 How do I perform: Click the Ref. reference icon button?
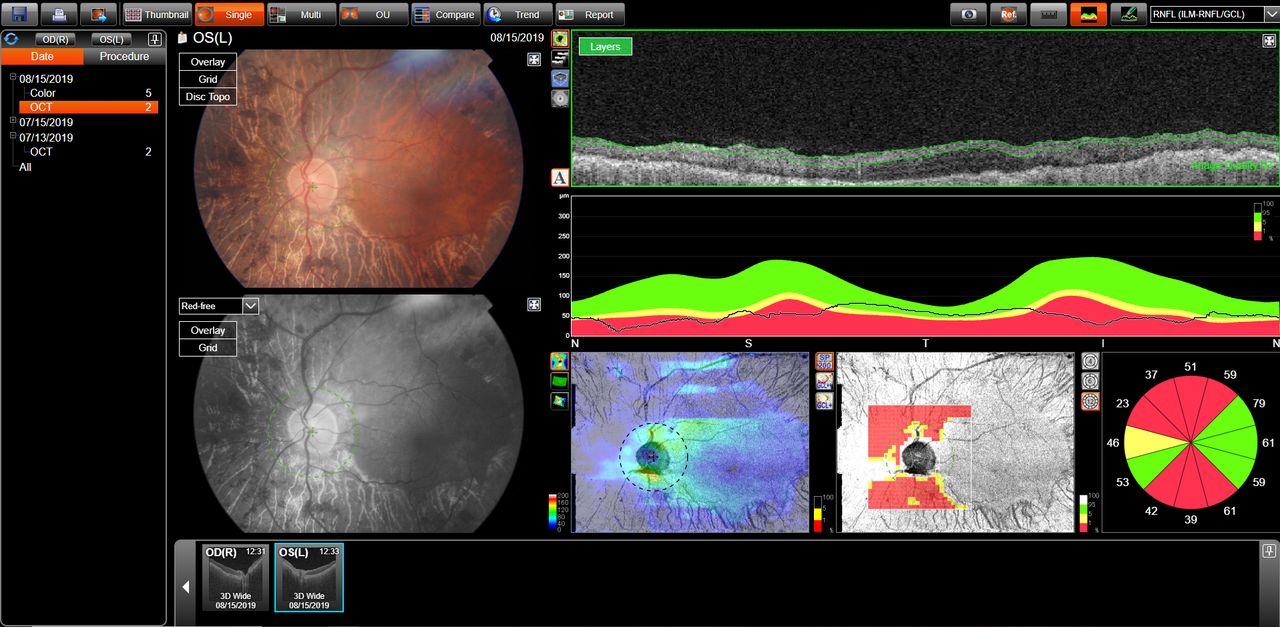click(1008, 15)
